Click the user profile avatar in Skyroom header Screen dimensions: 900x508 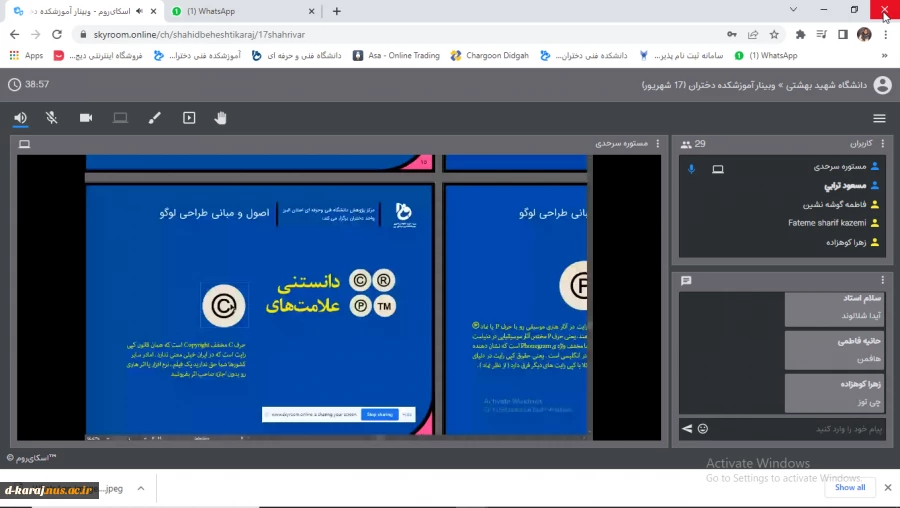click(x=882, y=85)
